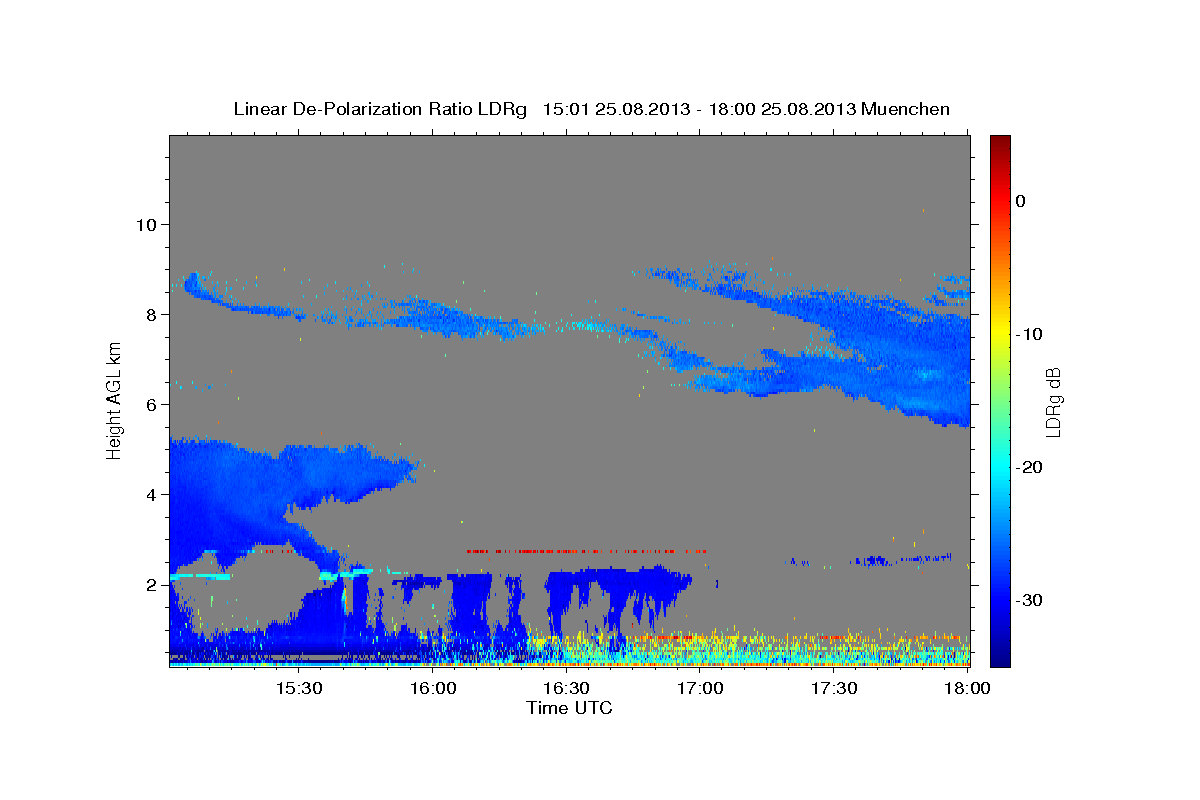Click the dark red top of the colorbar
This screenshot has width=1200, height=800.
point(1000,145)
